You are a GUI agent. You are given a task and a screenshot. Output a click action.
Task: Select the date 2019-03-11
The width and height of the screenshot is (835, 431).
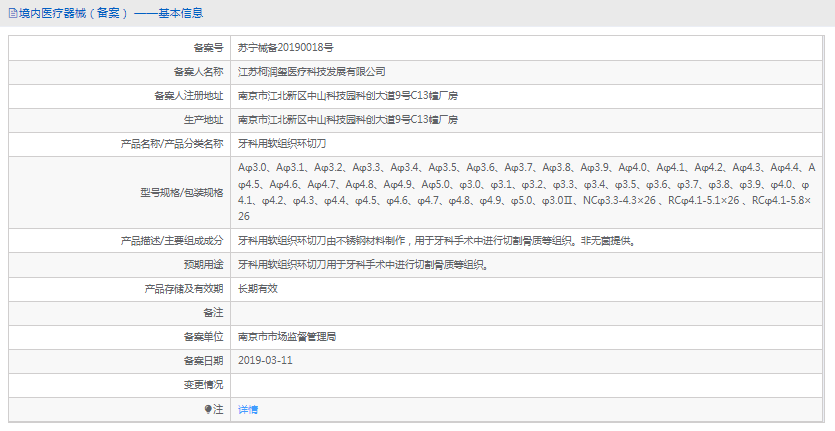pyautogui.click(x=265, y=361)
